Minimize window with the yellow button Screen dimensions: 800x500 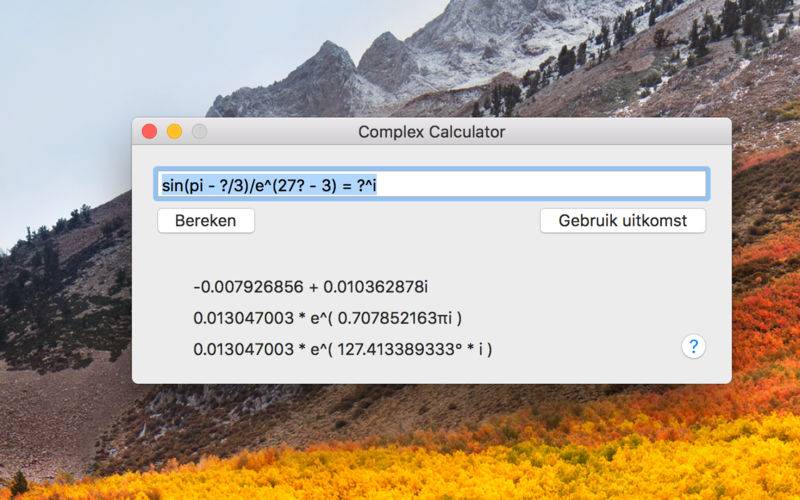pos(174,132)
